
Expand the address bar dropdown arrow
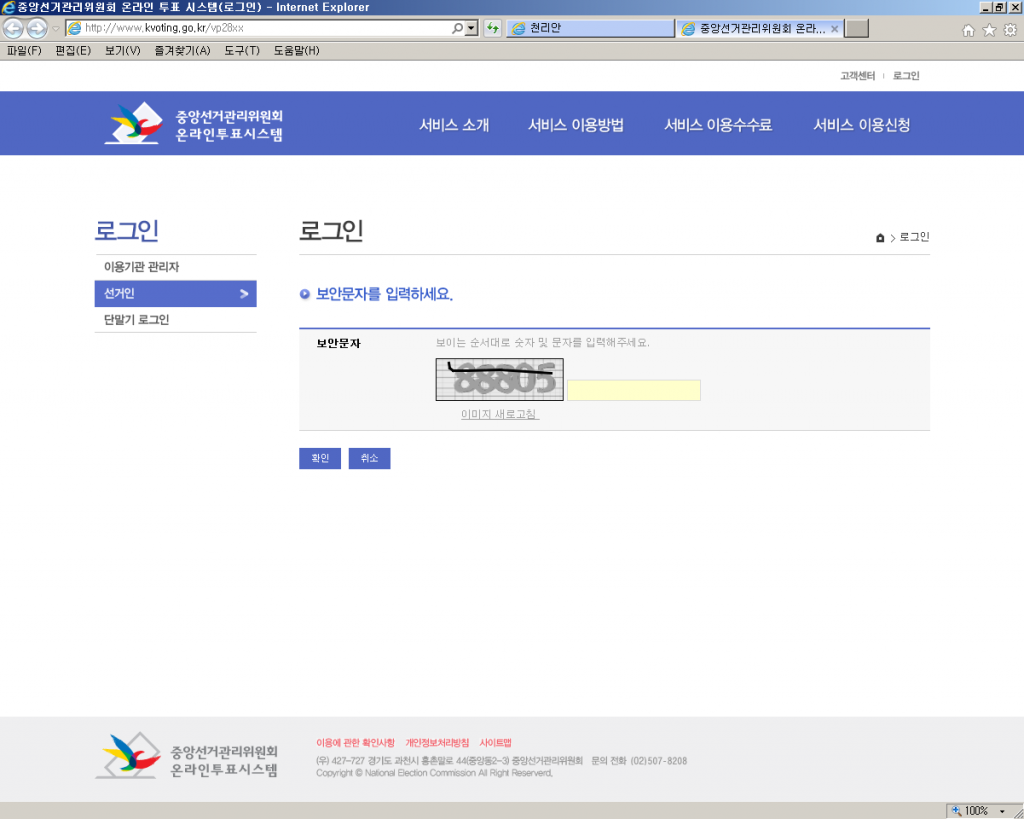[x=472, y=28]
